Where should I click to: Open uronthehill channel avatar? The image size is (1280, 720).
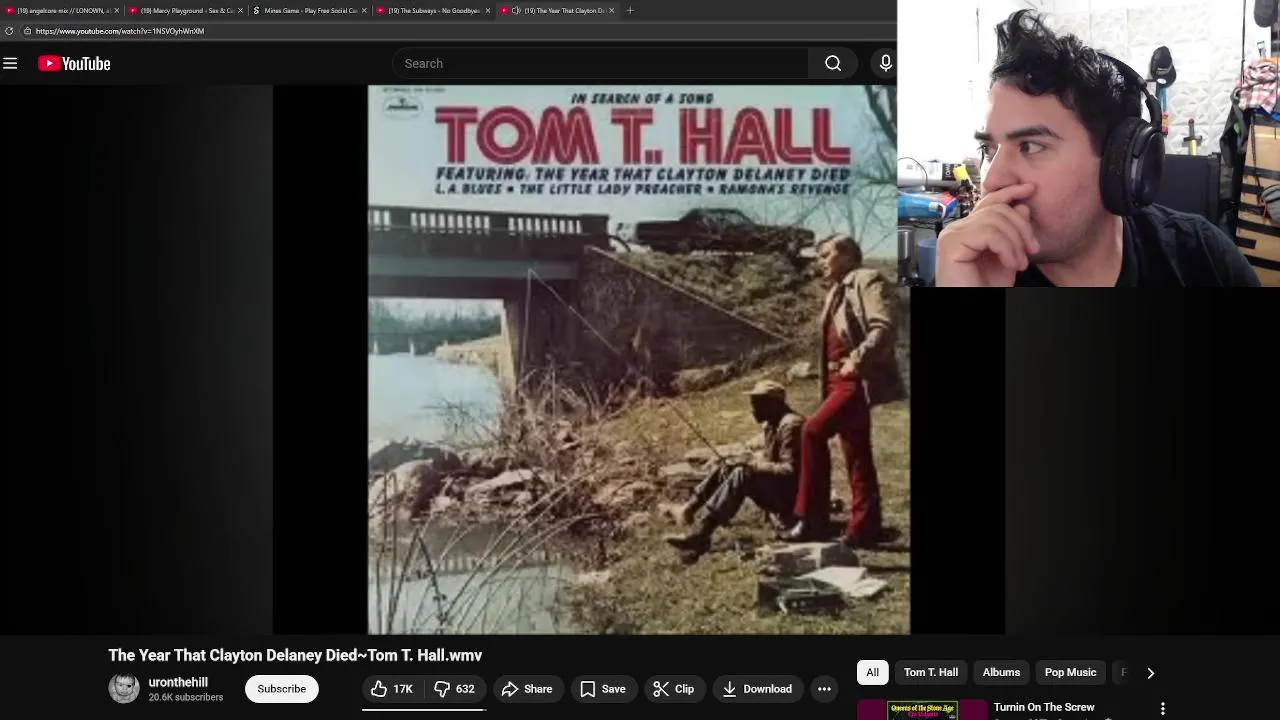click(124, 688)
